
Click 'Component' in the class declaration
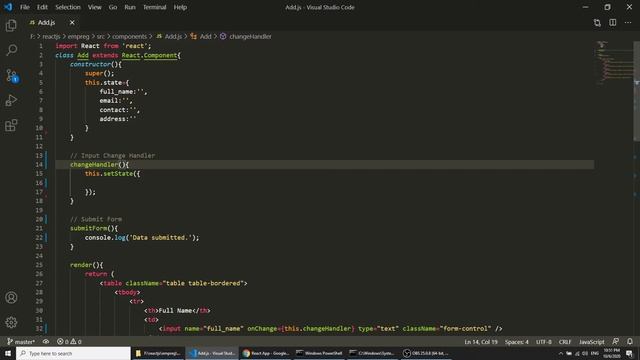[160, 55]
